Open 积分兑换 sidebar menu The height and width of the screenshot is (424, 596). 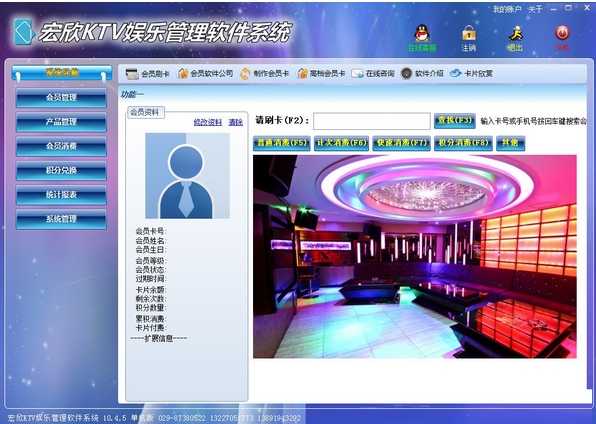(61, 170)
